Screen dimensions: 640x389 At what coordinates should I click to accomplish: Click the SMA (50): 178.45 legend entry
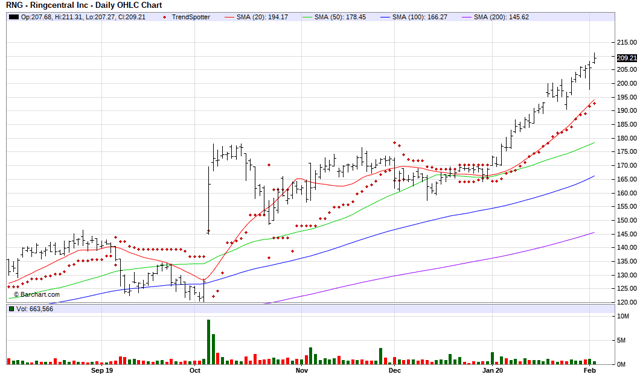click(340, 17)
